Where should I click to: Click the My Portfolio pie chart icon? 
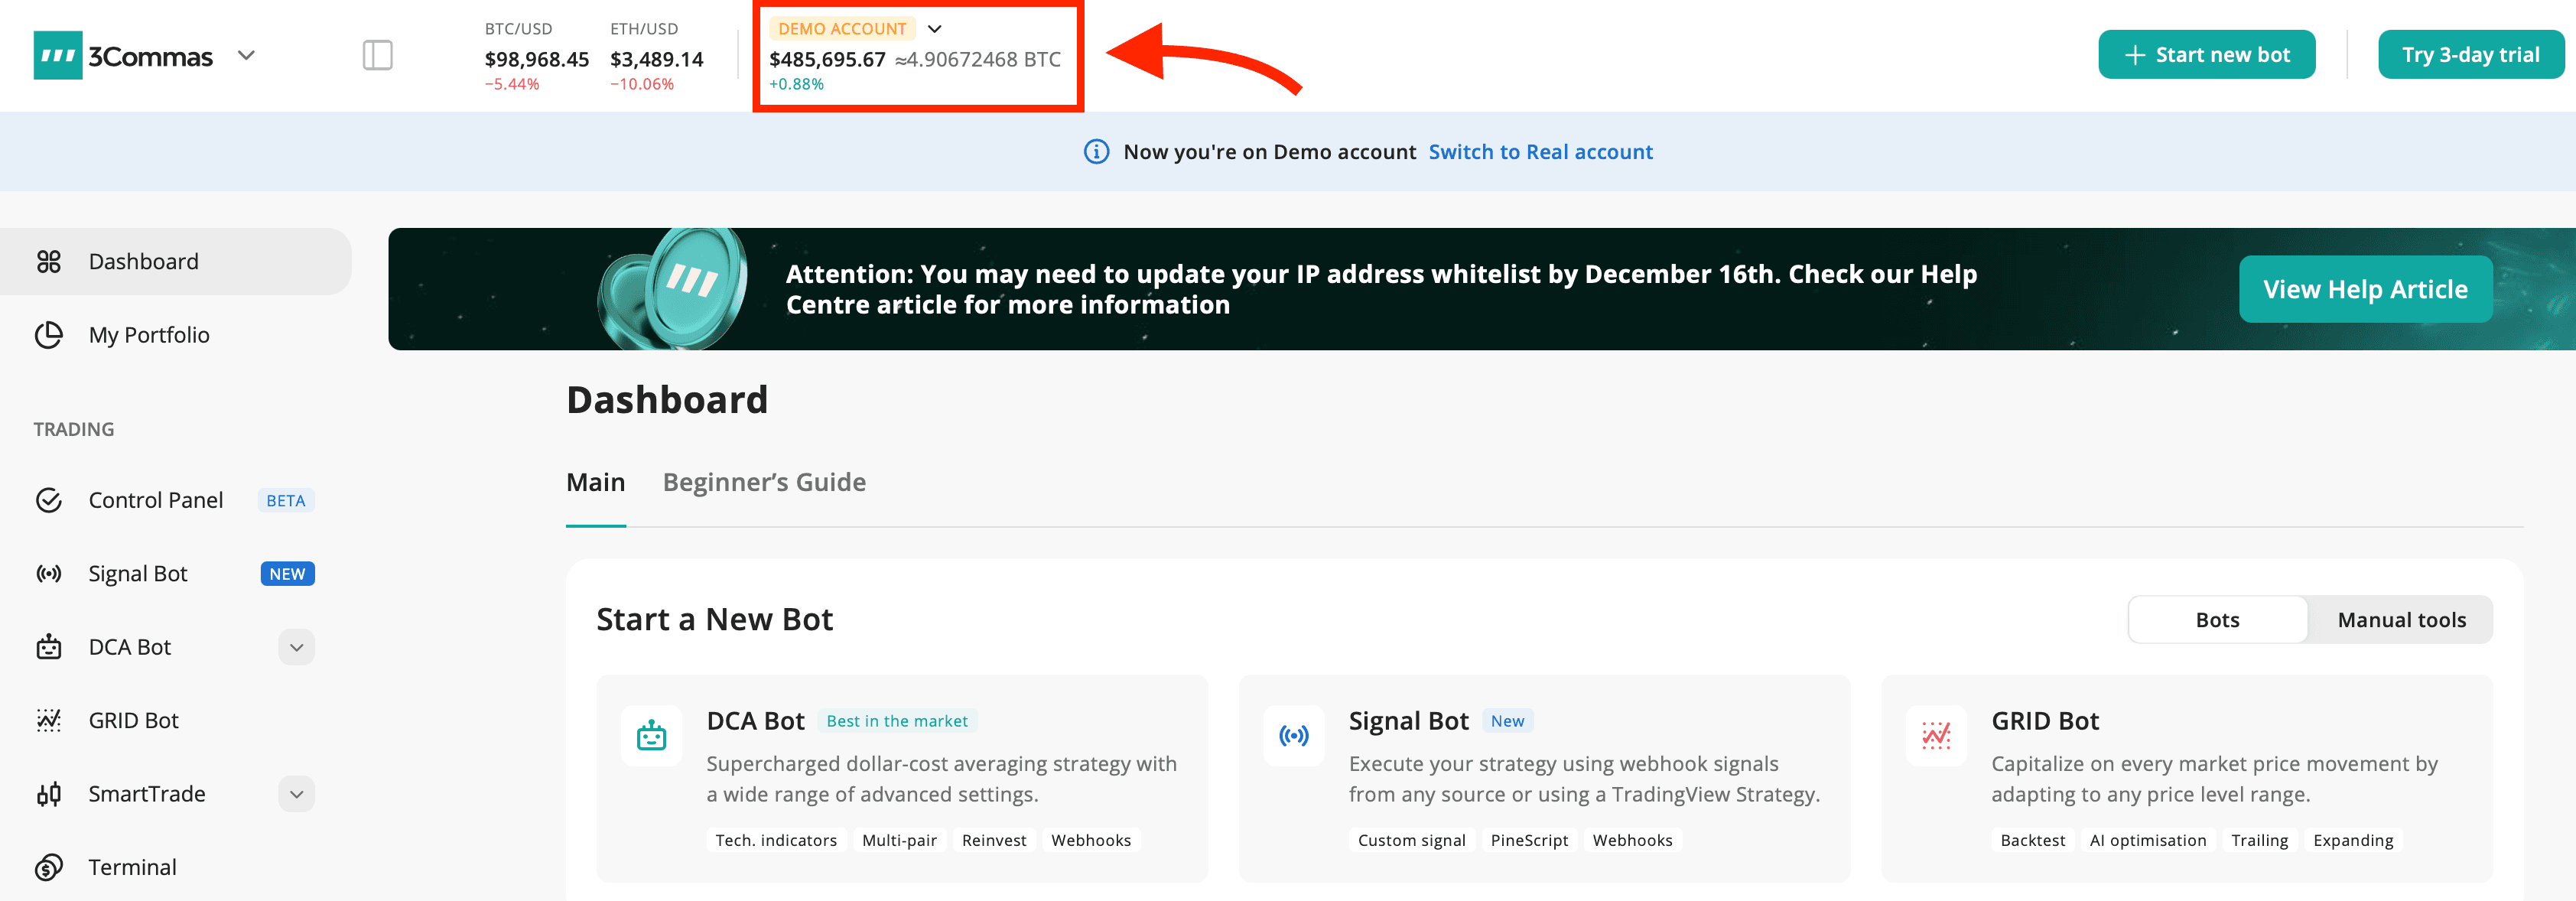[x=49, y=335]
